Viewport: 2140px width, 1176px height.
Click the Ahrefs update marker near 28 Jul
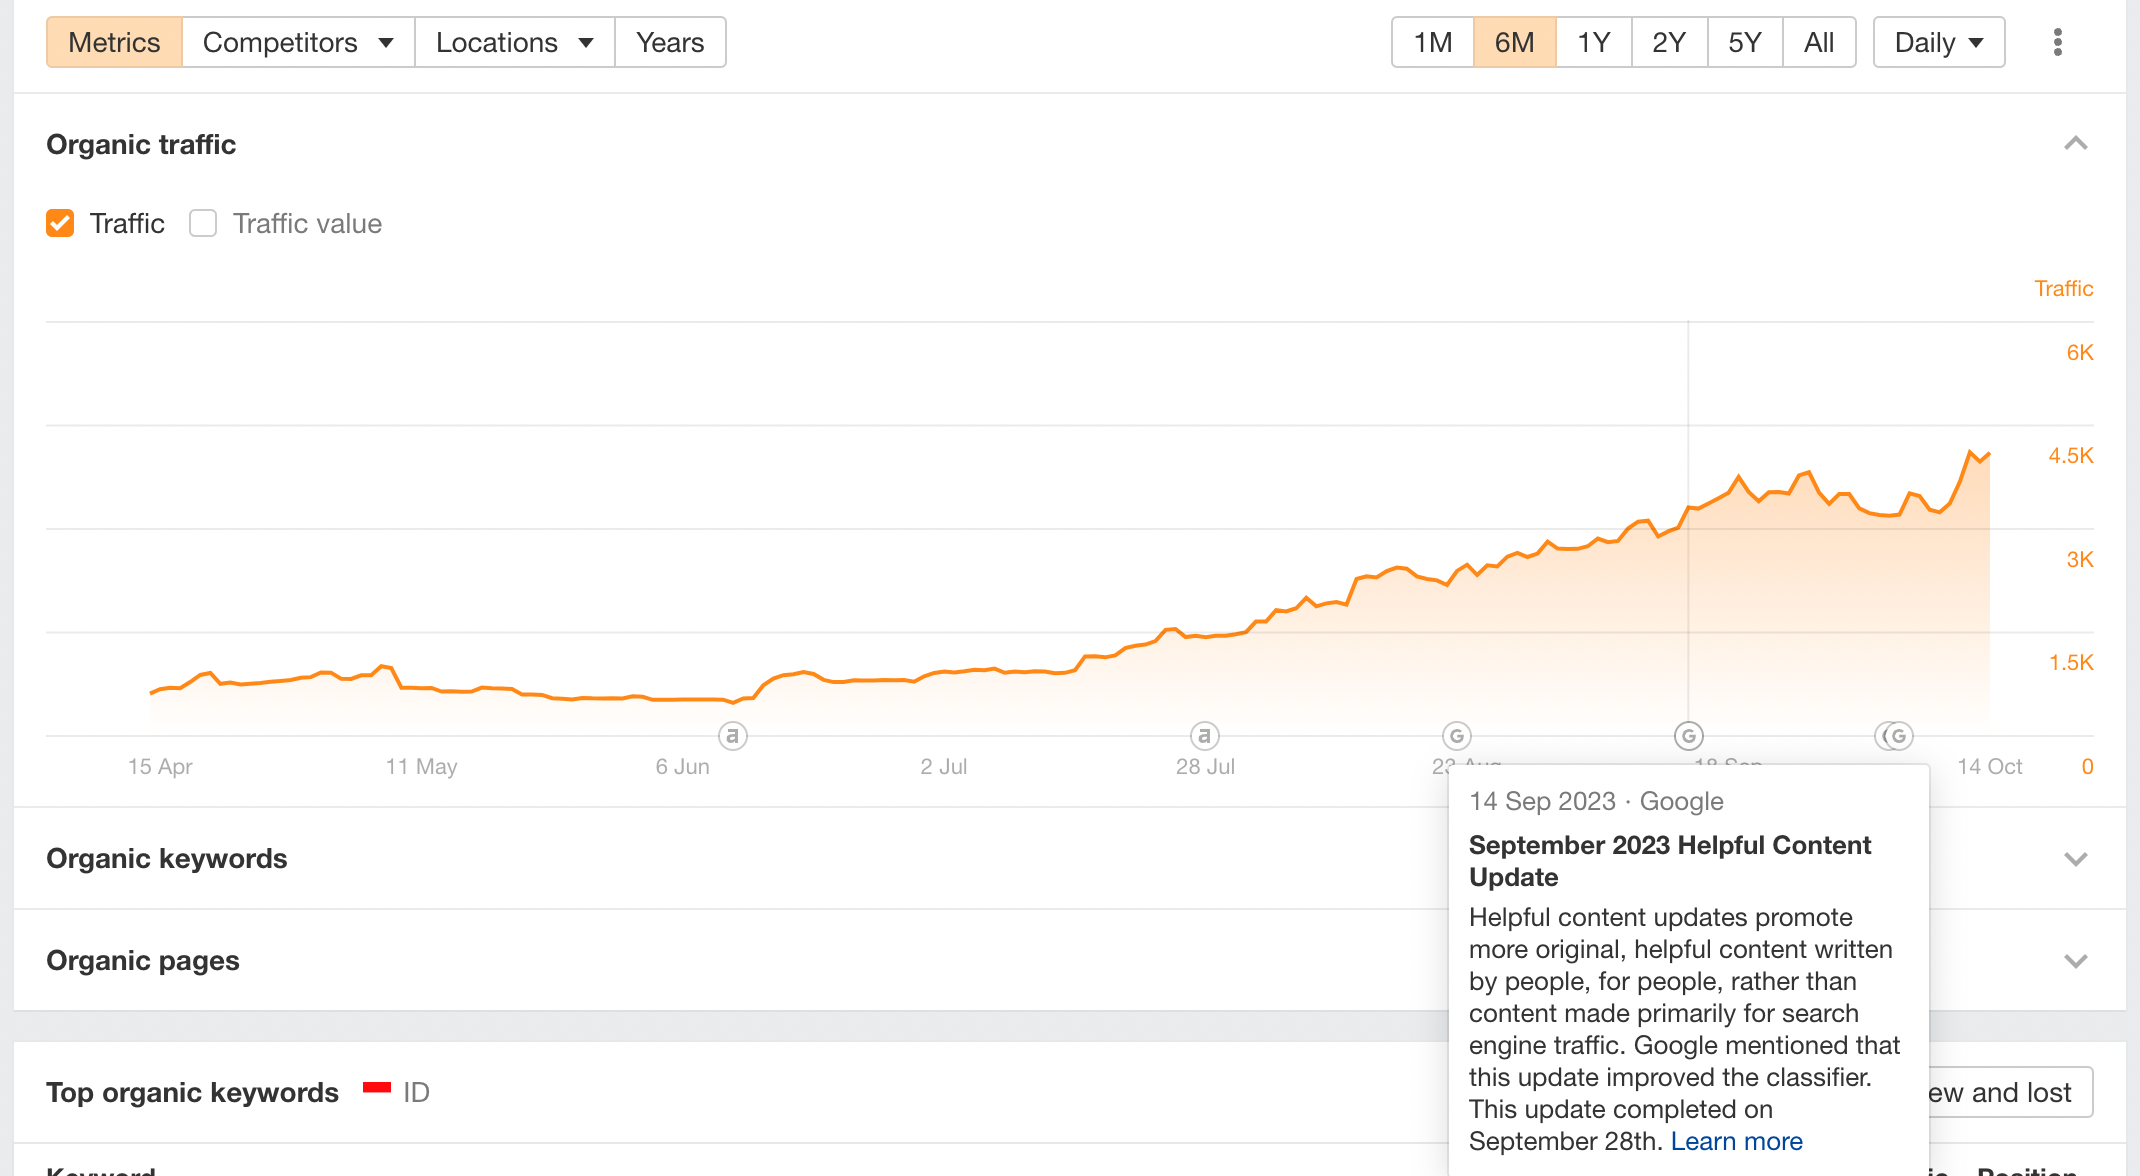point(1205,736)
